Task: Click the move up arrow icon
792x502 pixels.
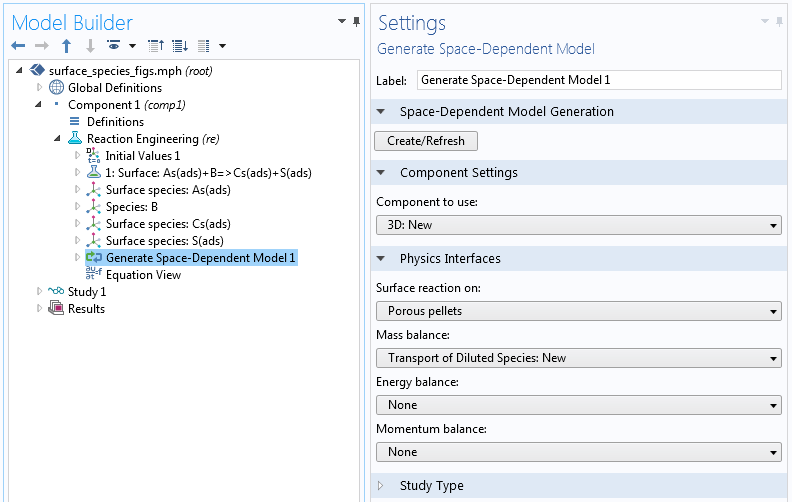Action: 66,46
